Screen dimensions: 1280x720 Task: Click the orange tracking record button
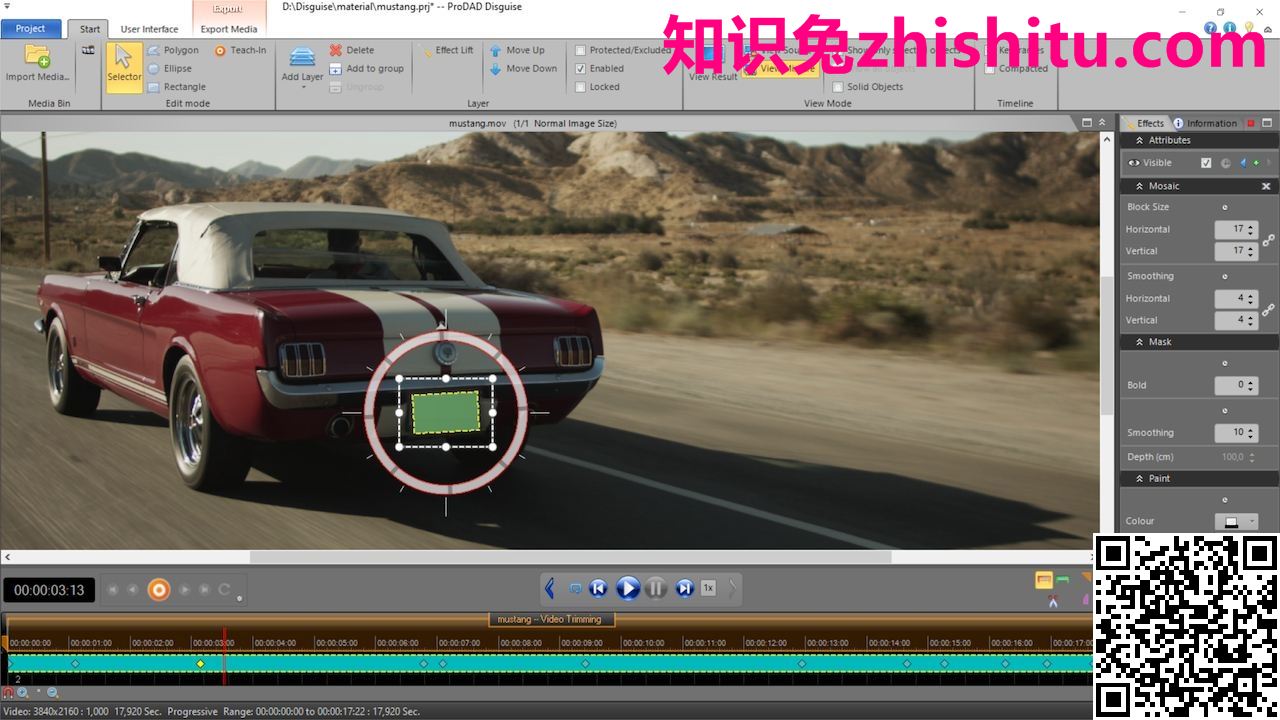pos(158,590)
